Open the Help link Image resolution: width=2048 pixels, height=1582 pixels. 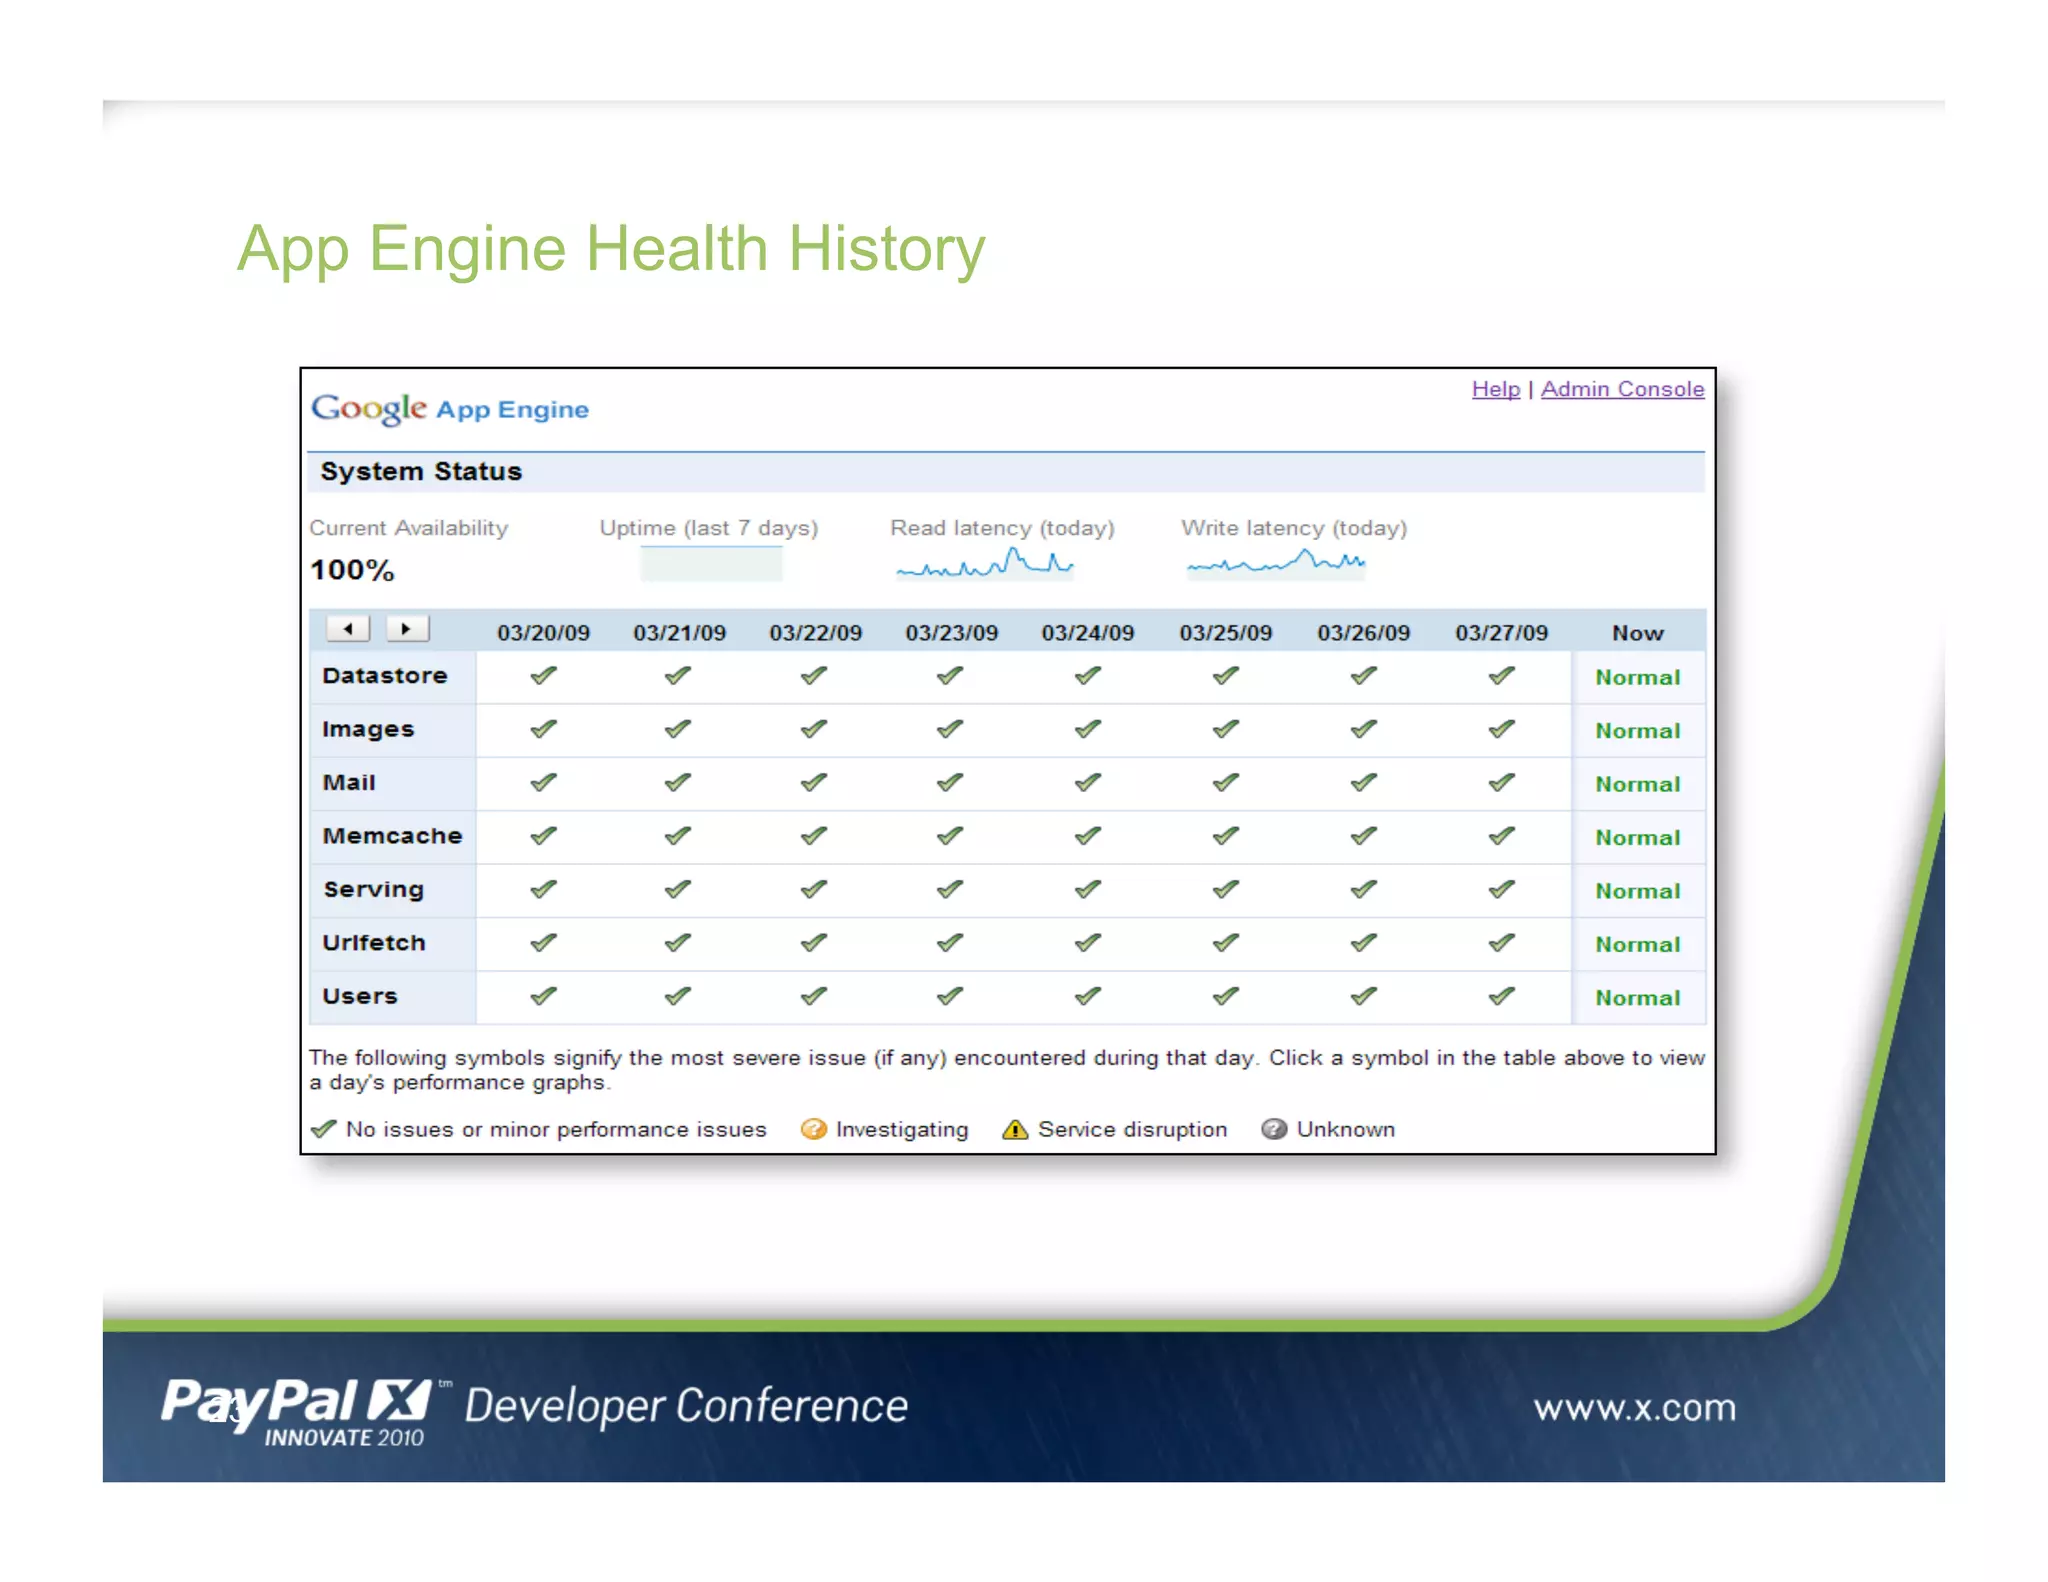click(1495, 389)
